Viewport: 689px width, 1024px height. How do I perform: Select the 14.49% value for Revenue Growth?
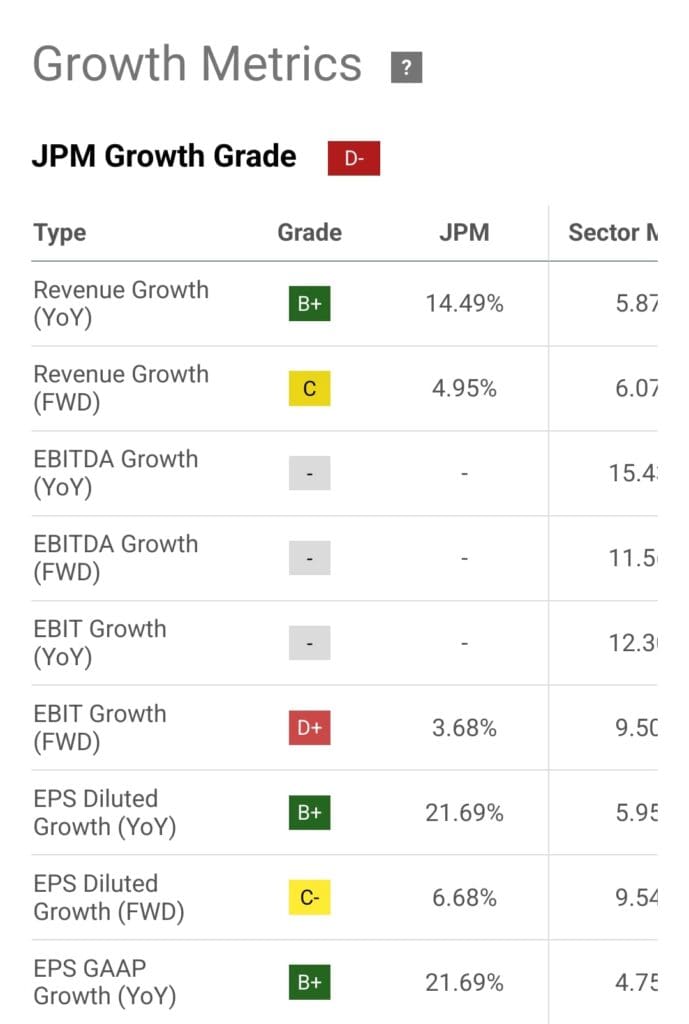click(465, 303)
